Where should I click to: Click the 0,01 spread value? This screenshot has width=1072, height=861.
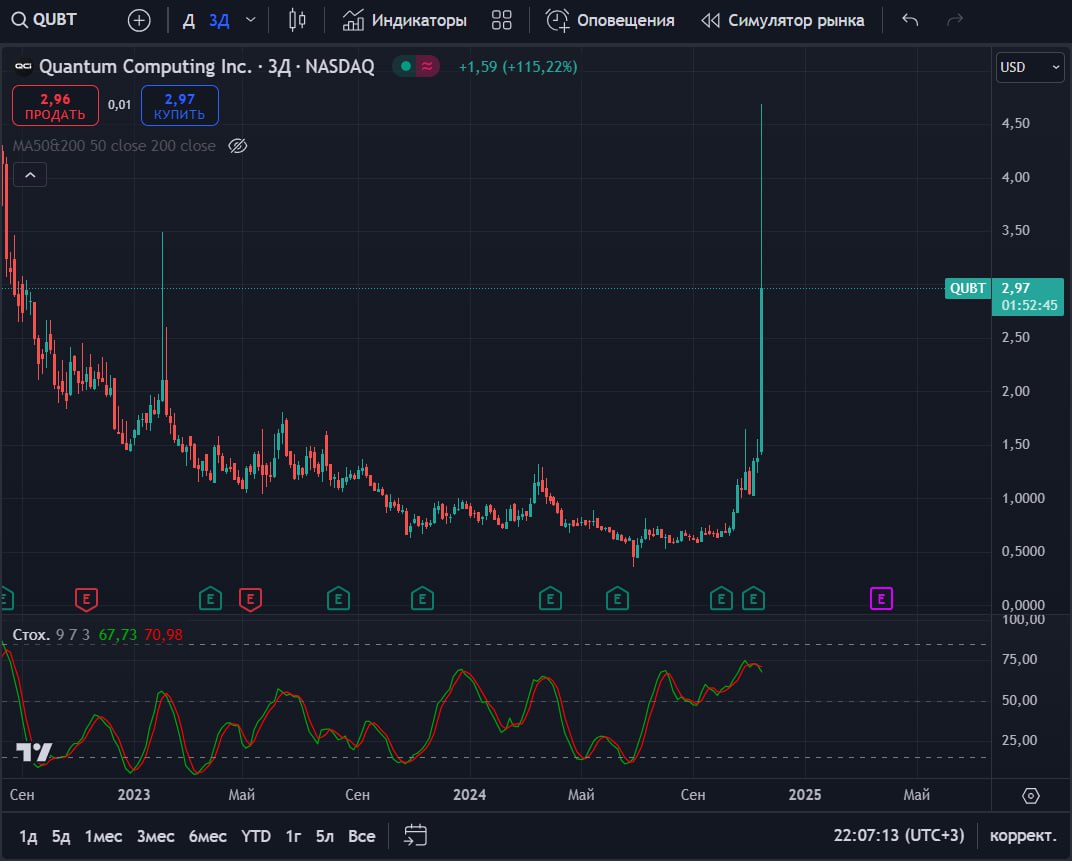tap(119, 105)
